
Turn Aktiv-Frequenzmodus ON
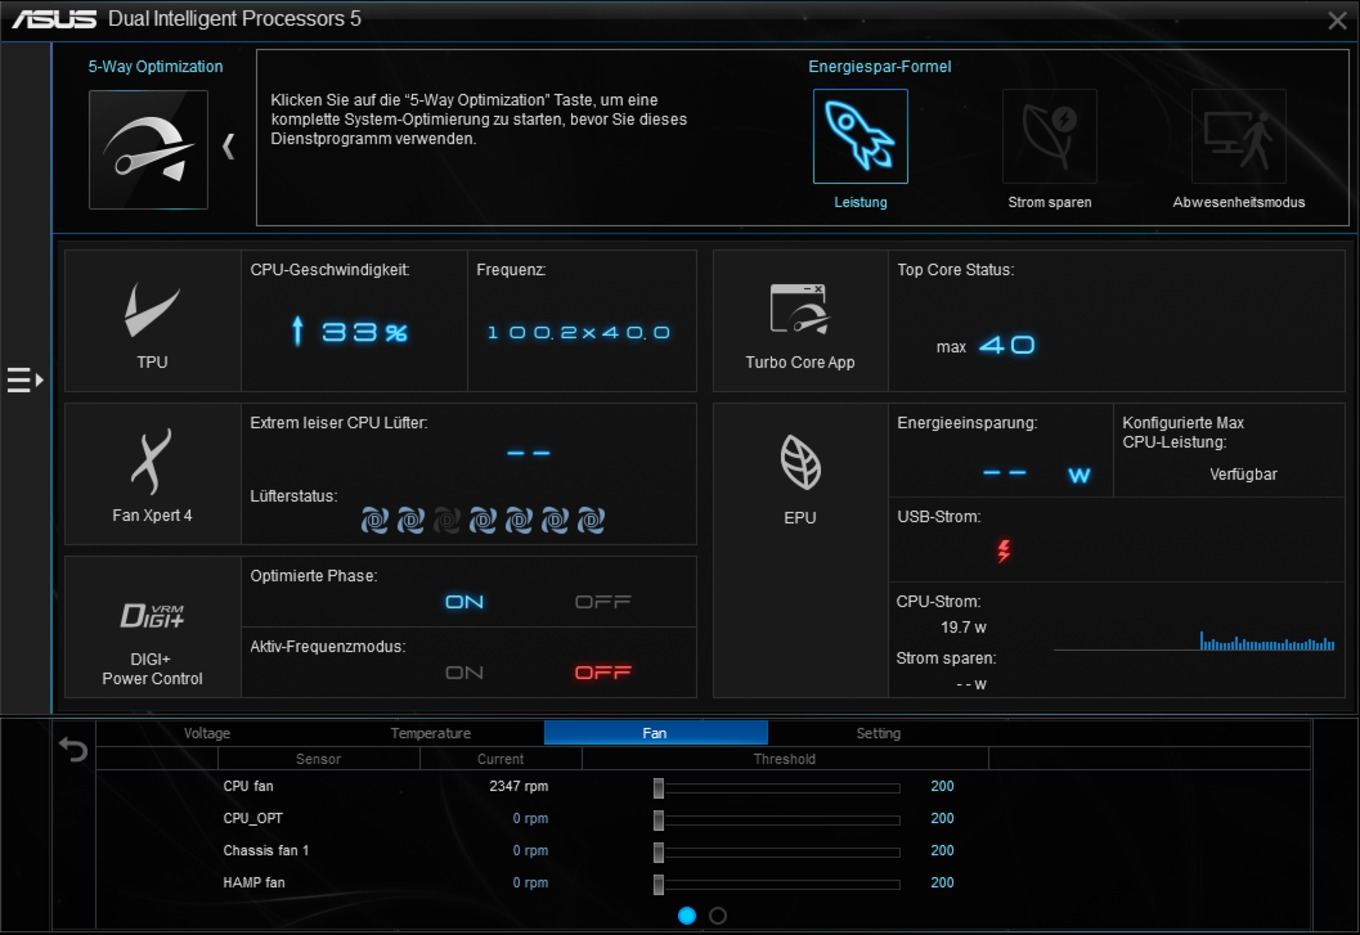(464, 673)
